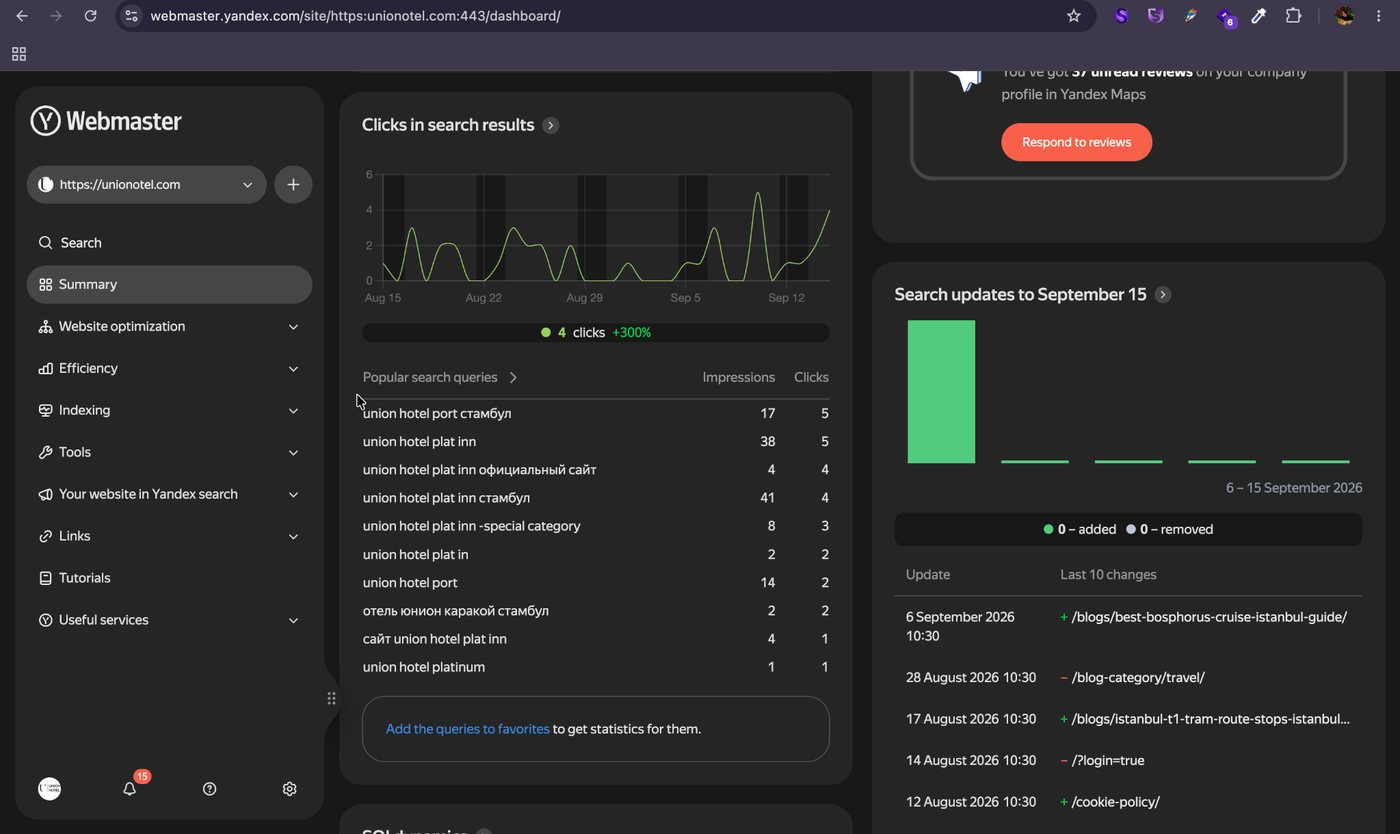Click the '+300%' clicks change value
The height and width of the screenshot is (834, 1400).
631,332
